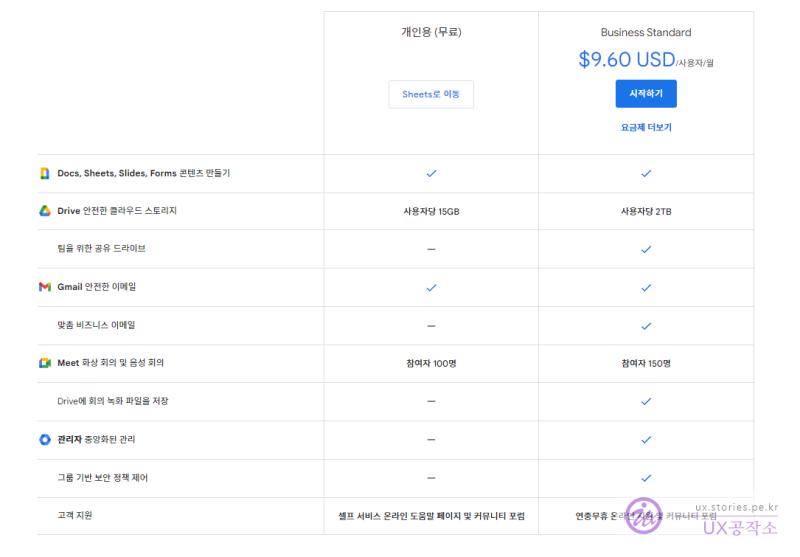Click the dash for Drive에 회의 녹화 in 개인용 column
Image resolution: width=800 pixels, height=557 pixels.
click(431, 401)
